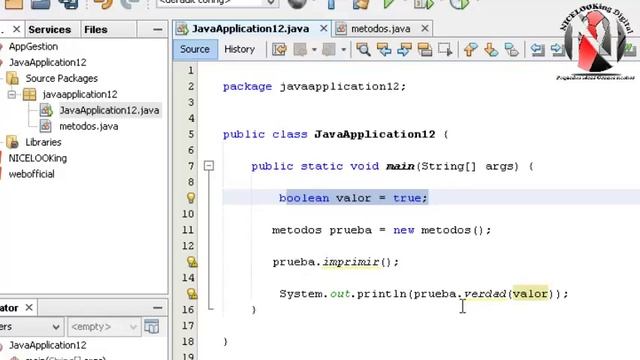The height and width of the screenshot is (360, 640).
Task: Select javaapplication12 package node
Action: click(x=80, y=94)
